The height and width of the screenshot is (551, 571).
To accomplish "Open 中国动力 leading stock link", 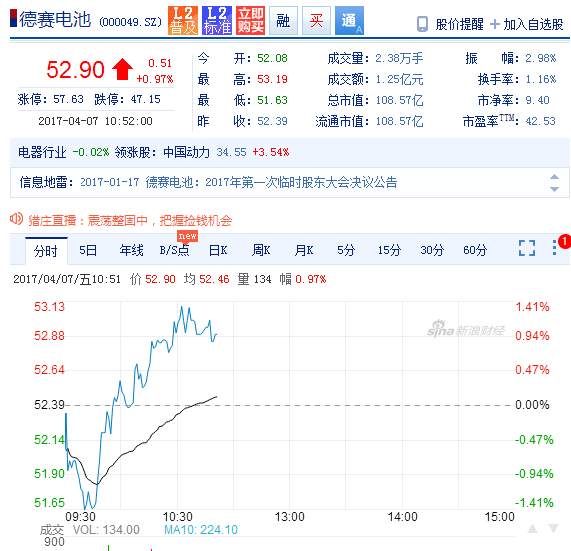I will (x=186, y=152).
